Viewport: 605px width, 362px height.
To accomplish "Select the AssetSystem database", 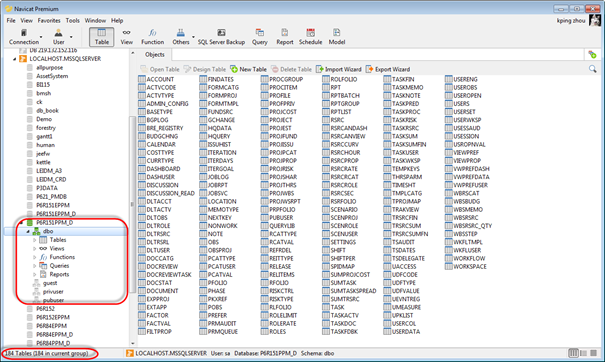I will pos(52,76).
